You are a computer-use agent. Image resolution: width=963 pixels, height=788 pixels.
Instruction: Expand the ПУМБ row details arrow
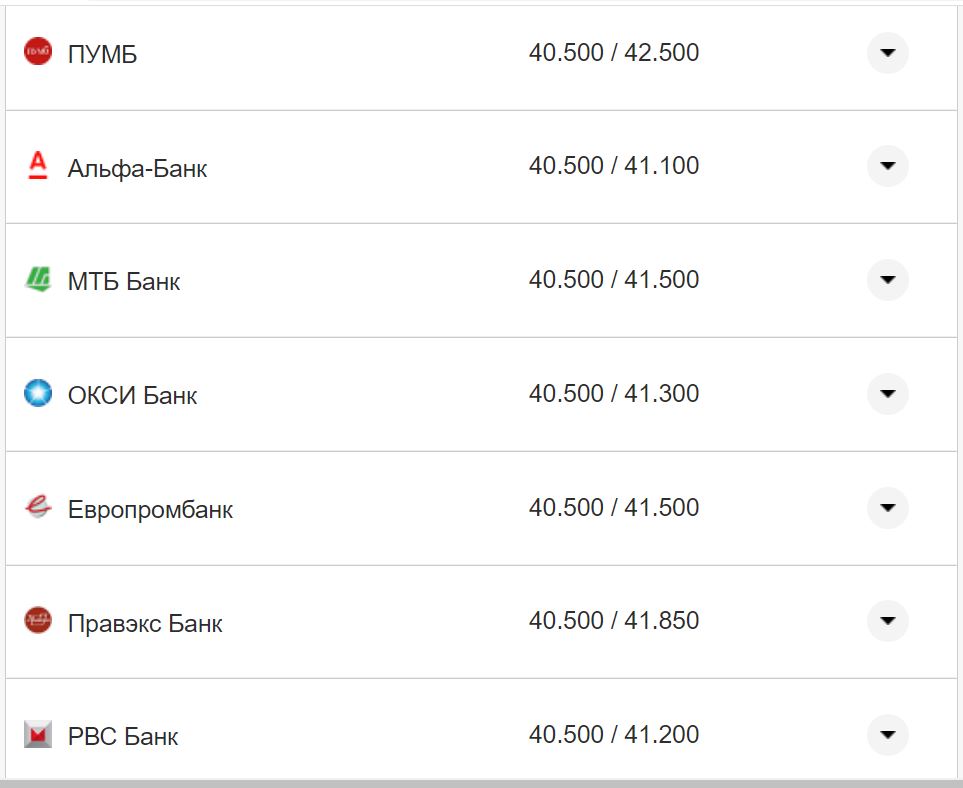[x=887, y=53]
